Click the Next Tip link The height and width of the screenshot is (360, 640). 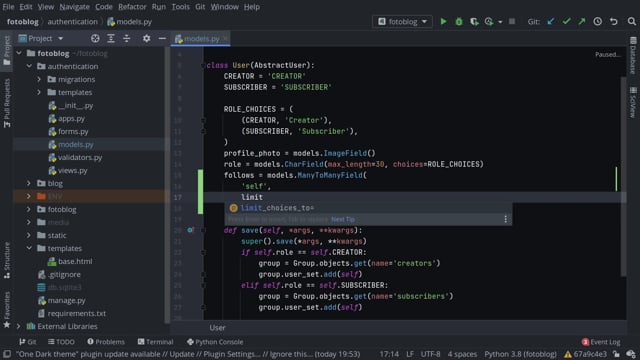coord(342,219)
